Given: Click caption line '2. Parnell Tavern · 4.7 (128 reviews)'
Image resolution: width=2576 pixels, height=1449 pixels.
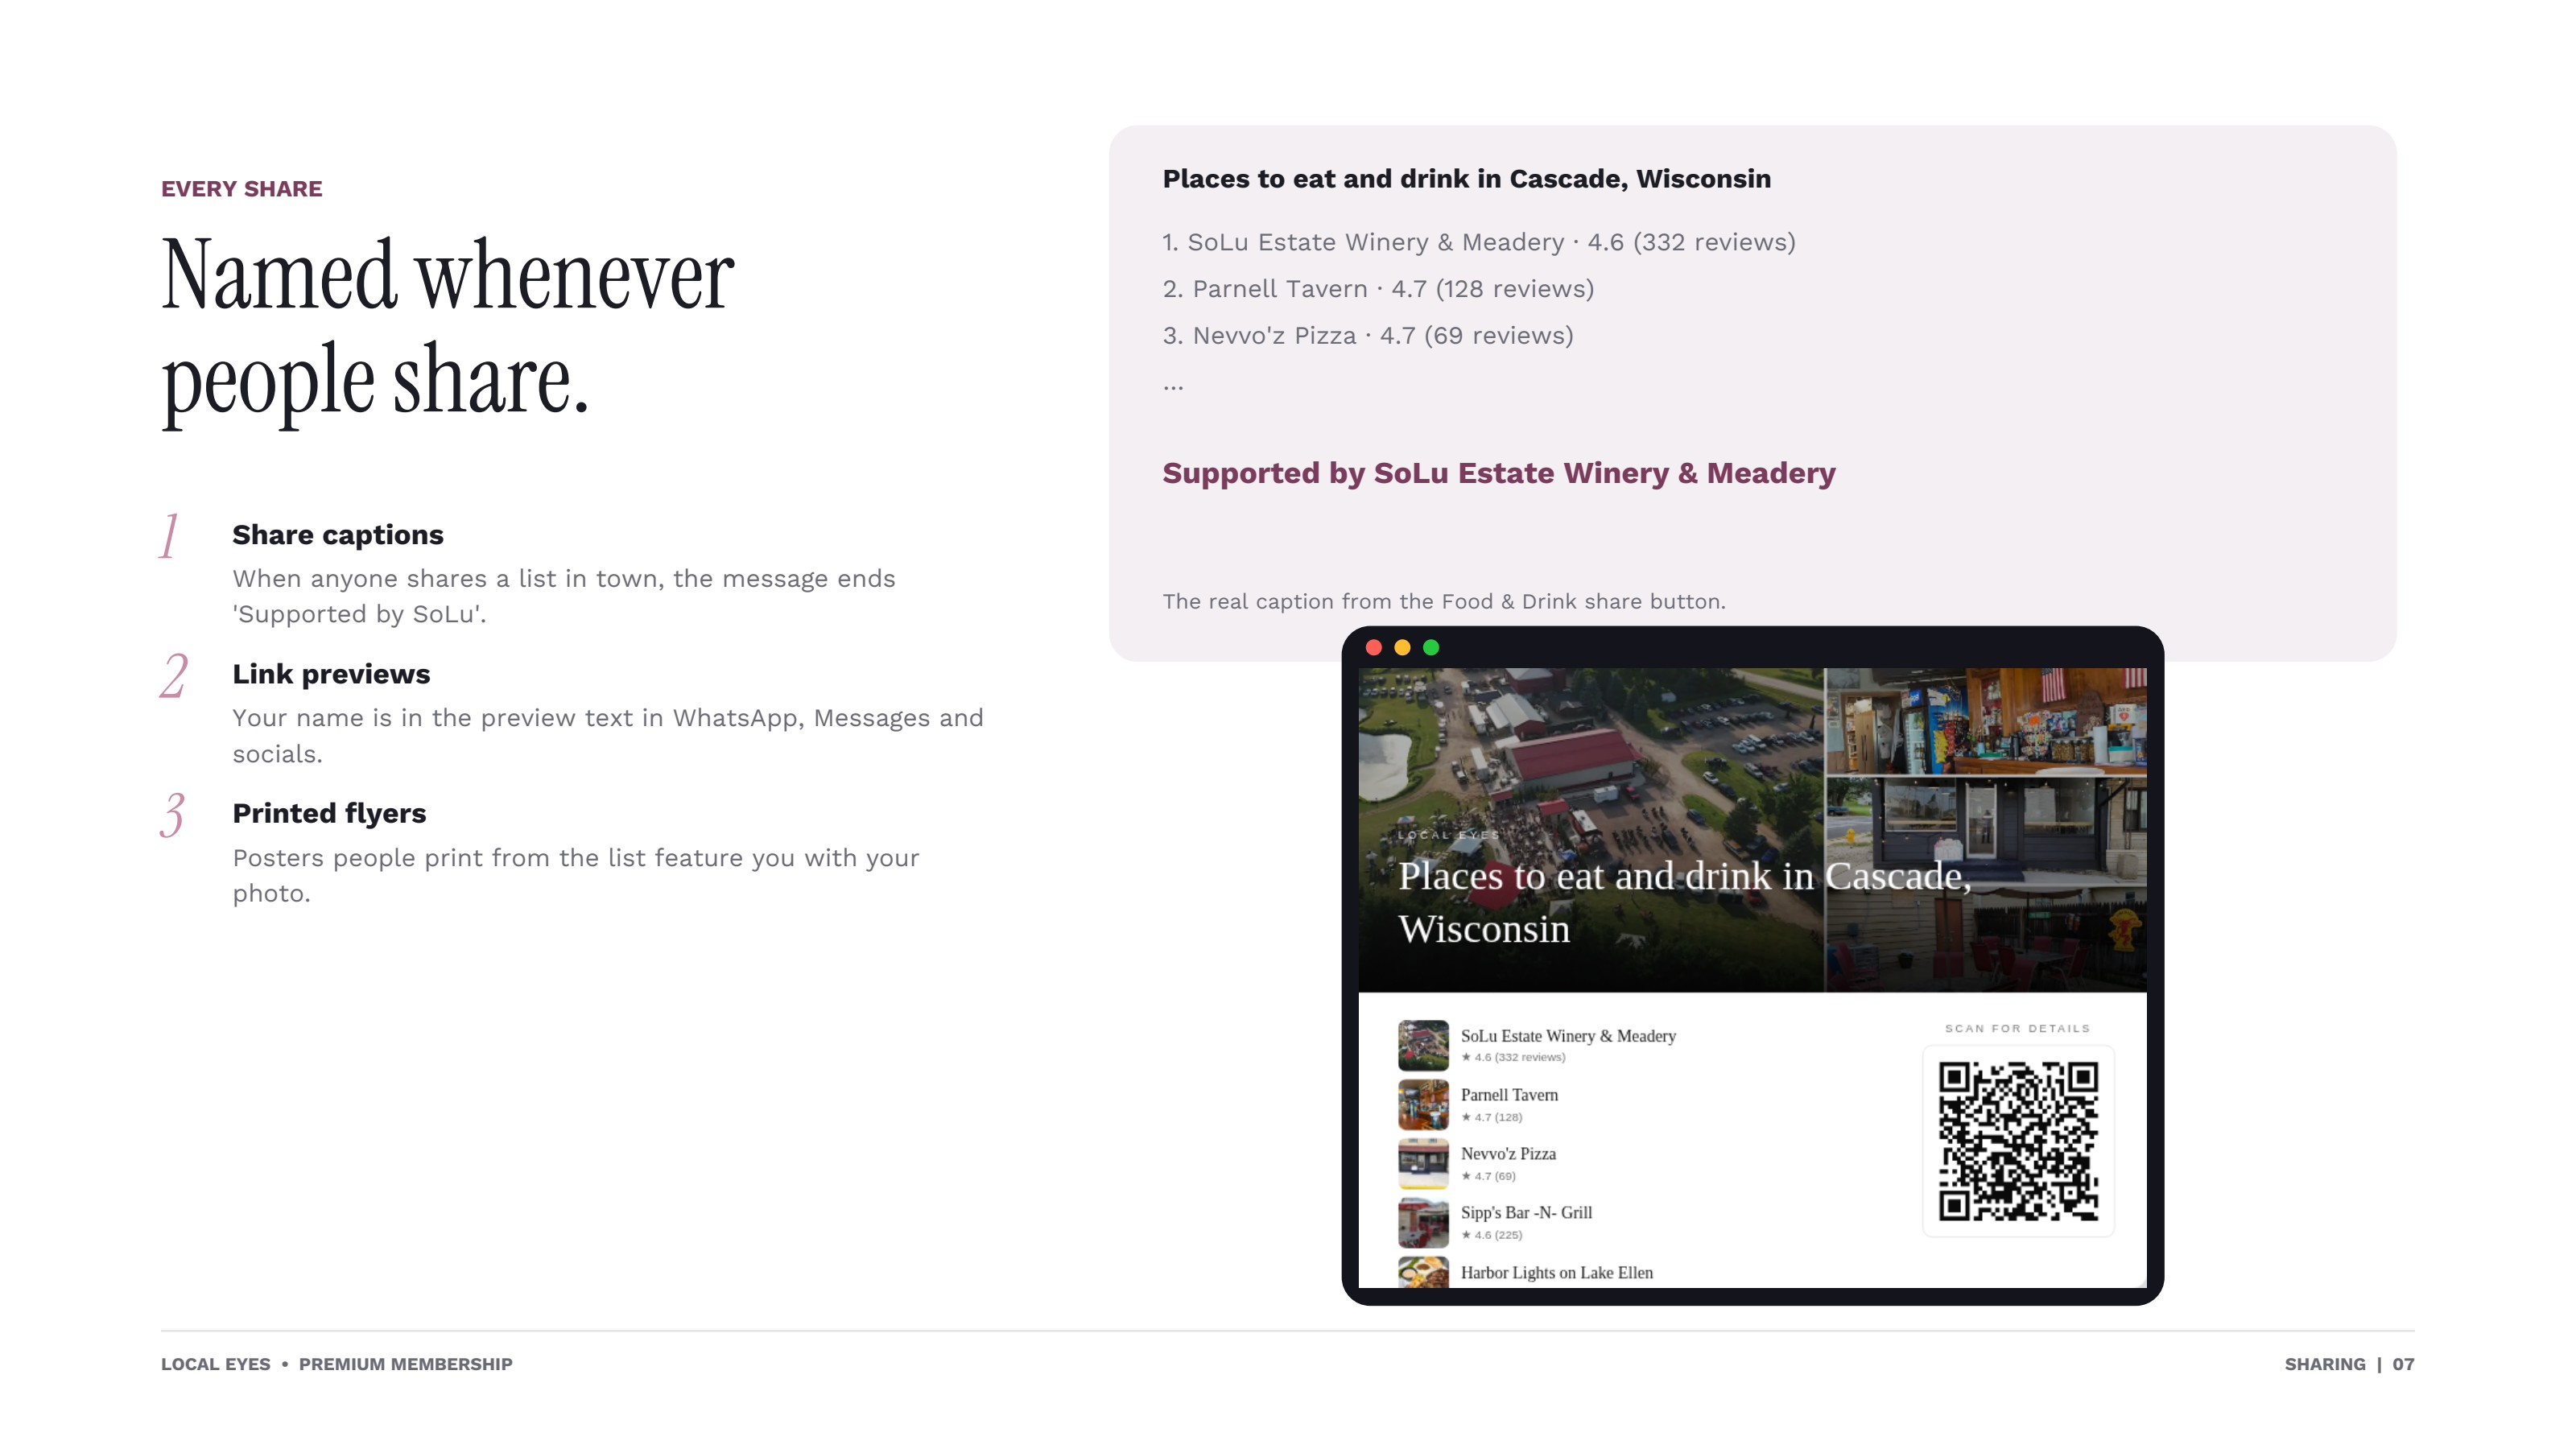Looking at the screenshot, I should 1378,289.
